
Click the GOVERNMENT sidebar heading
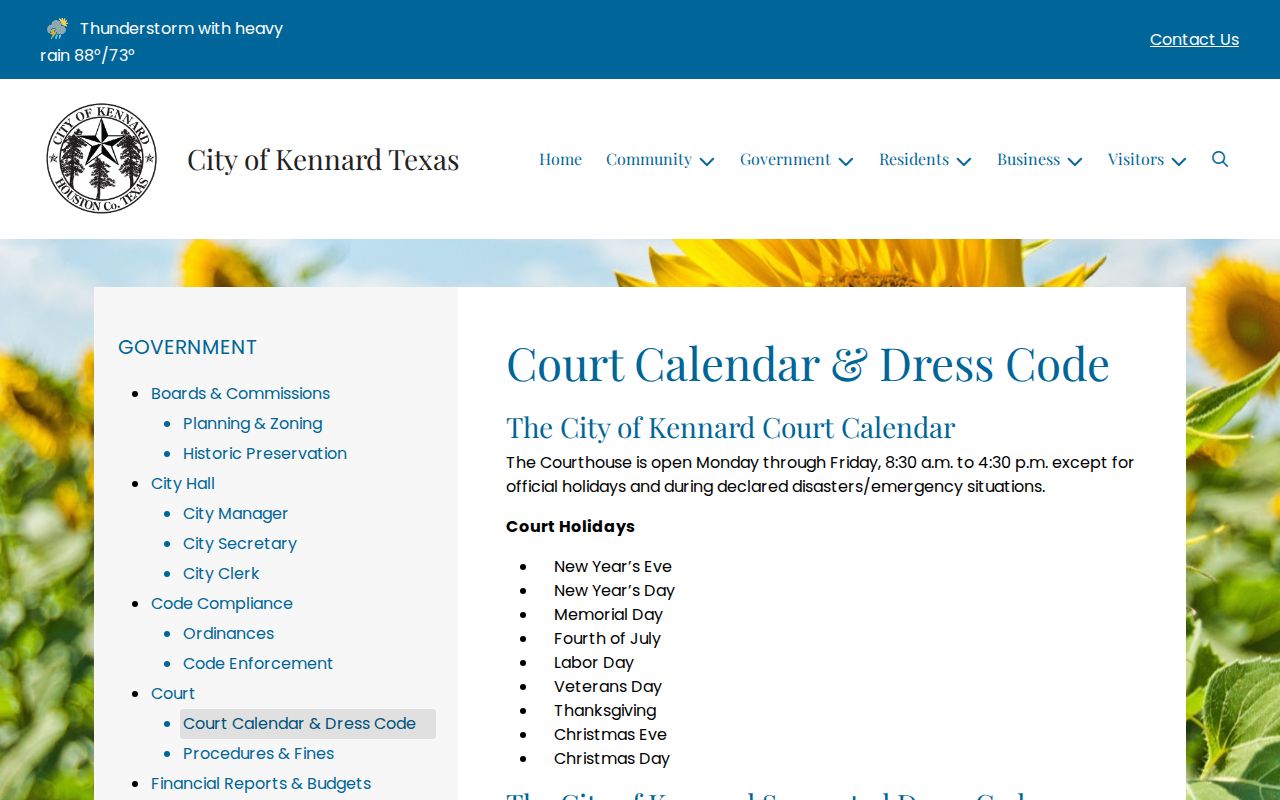187,347
